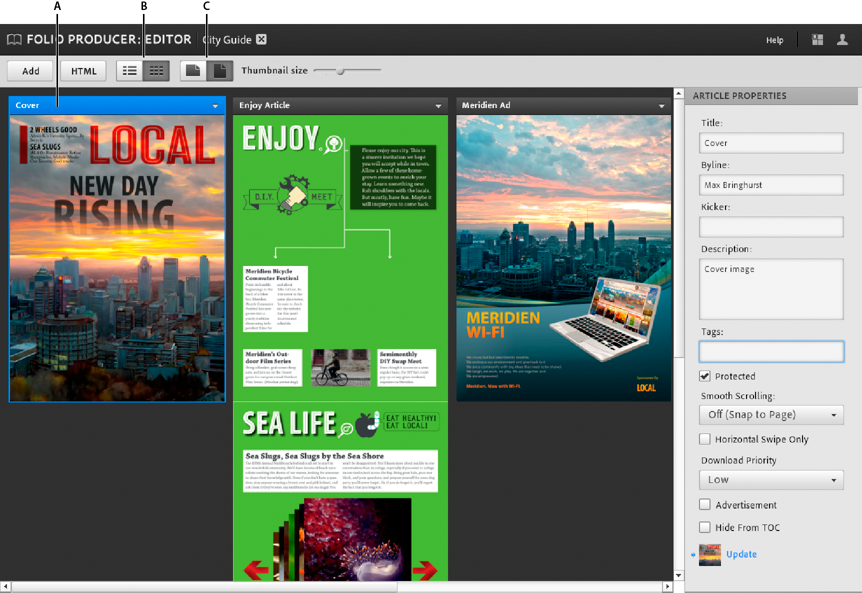Click the Update link

coord(740,554)
